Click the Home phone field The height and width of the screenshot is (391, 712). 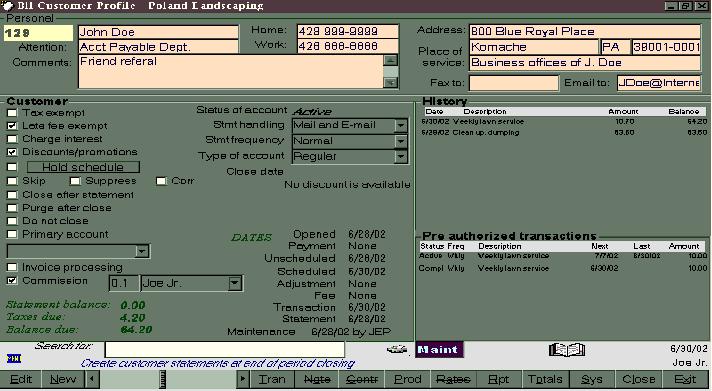pyautogui.click(x=347, y=31)
